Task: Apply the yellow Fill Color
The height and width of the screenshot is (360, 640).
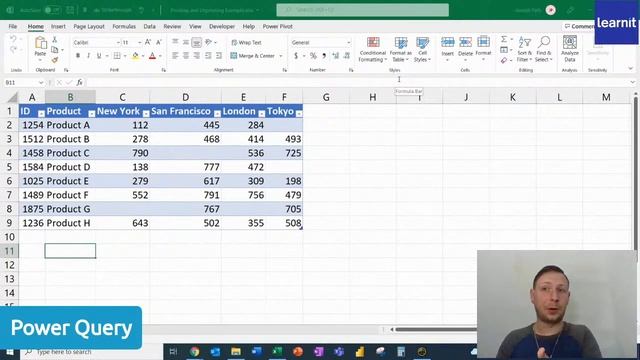Action: pos(135,56)
